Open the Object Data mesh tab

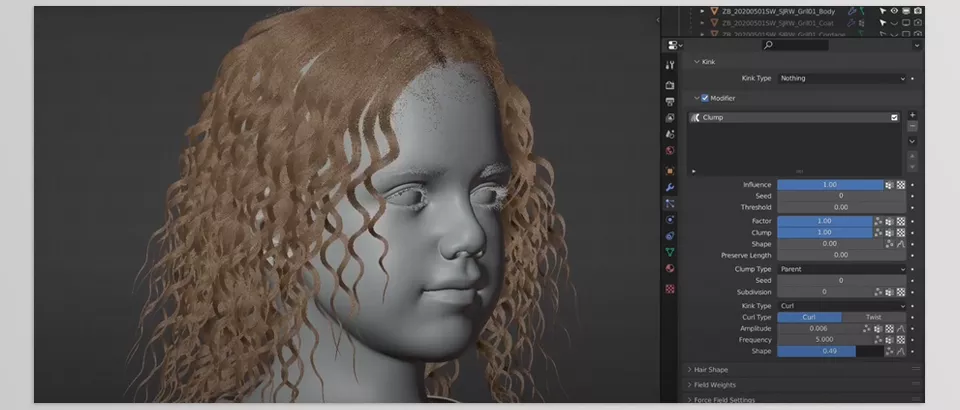[x=670, y=252]
